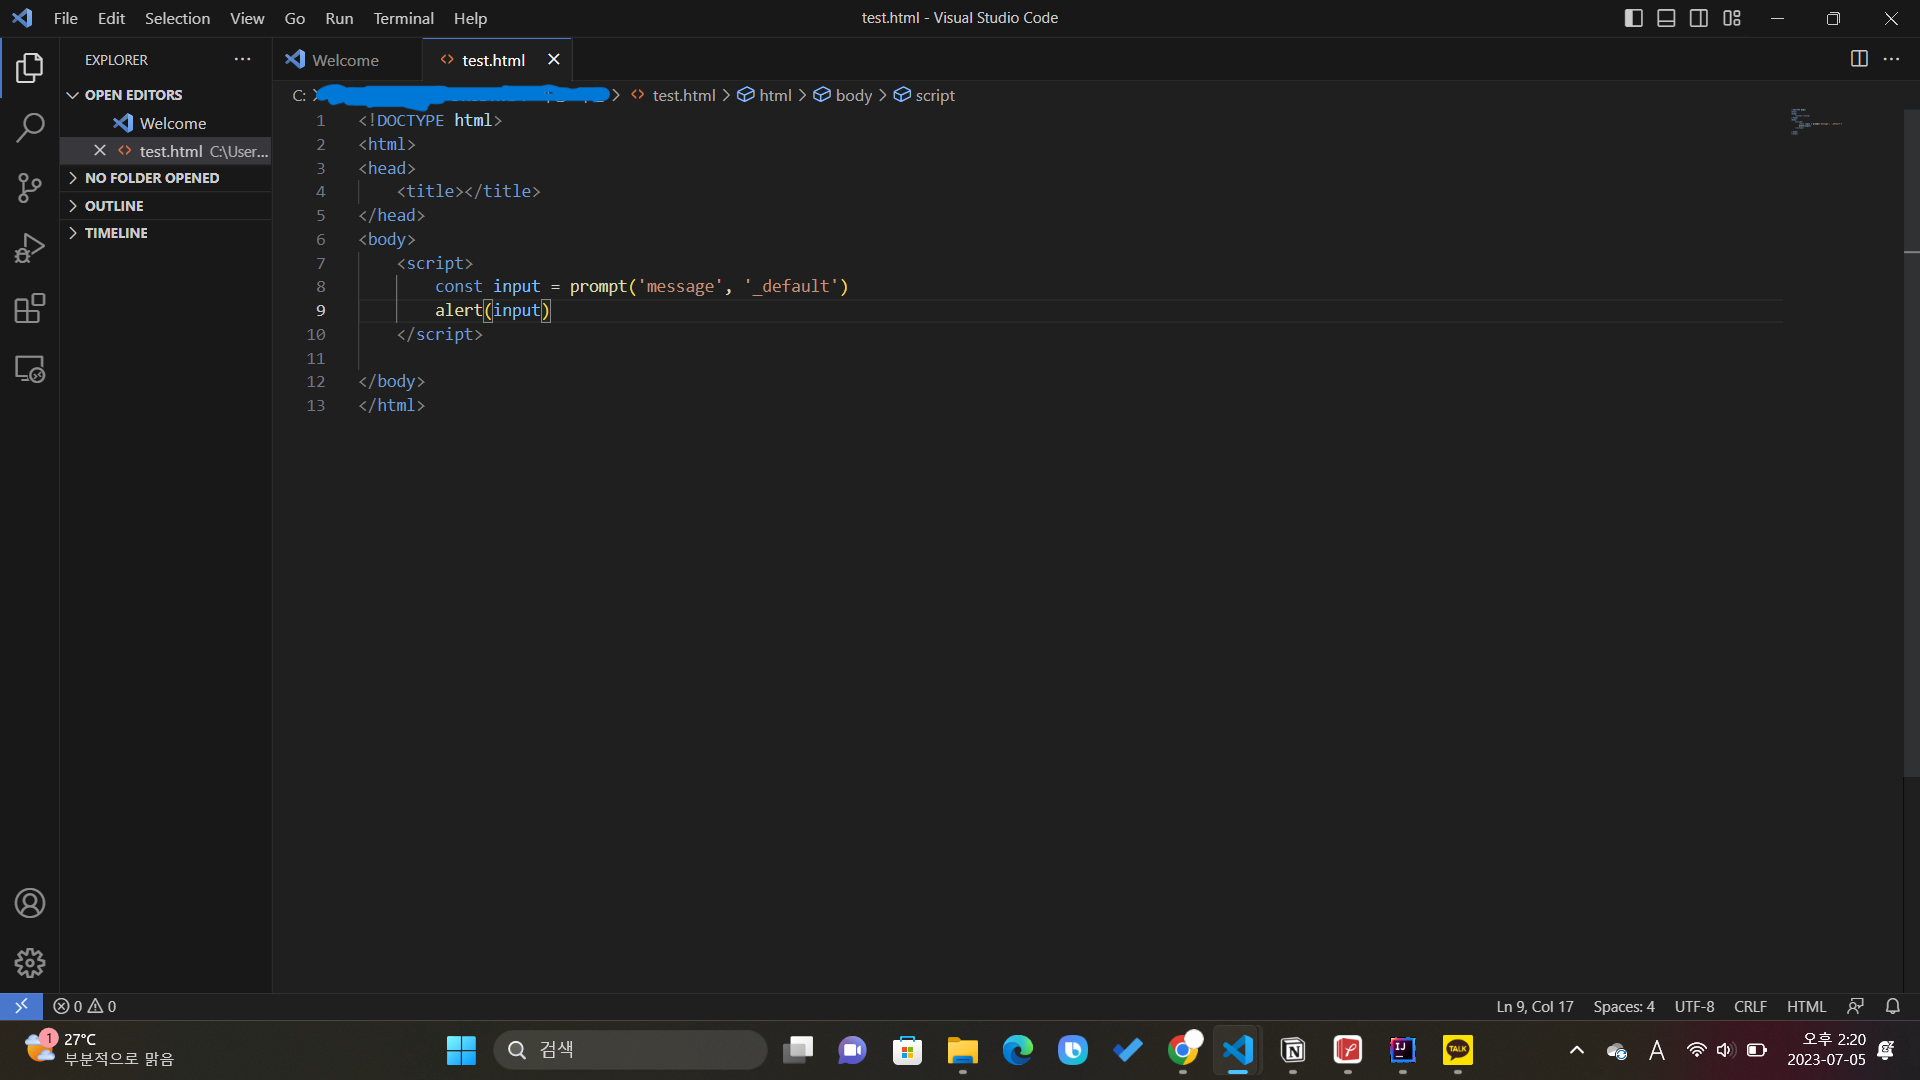Open the Terminal menu

403,18
